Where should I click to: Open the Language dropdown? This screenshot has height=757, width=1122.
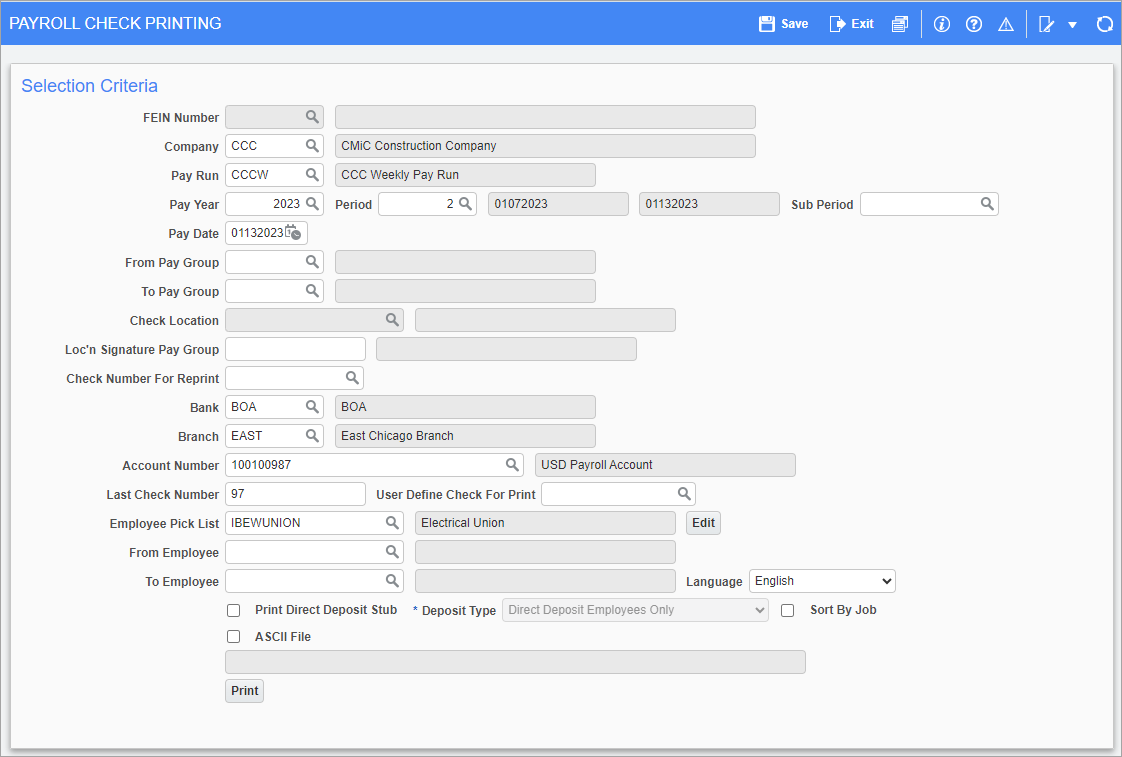[822, 581]
